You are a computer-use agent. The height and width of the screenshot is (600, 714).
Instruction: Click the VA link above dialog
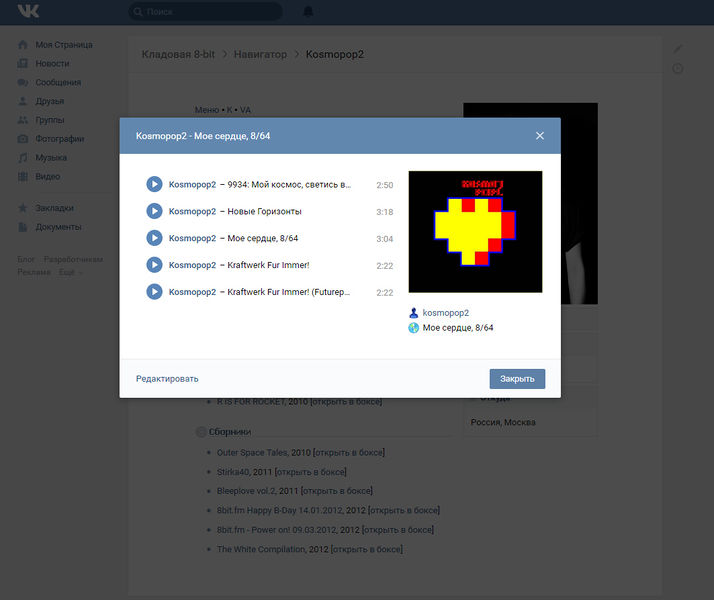245,110
